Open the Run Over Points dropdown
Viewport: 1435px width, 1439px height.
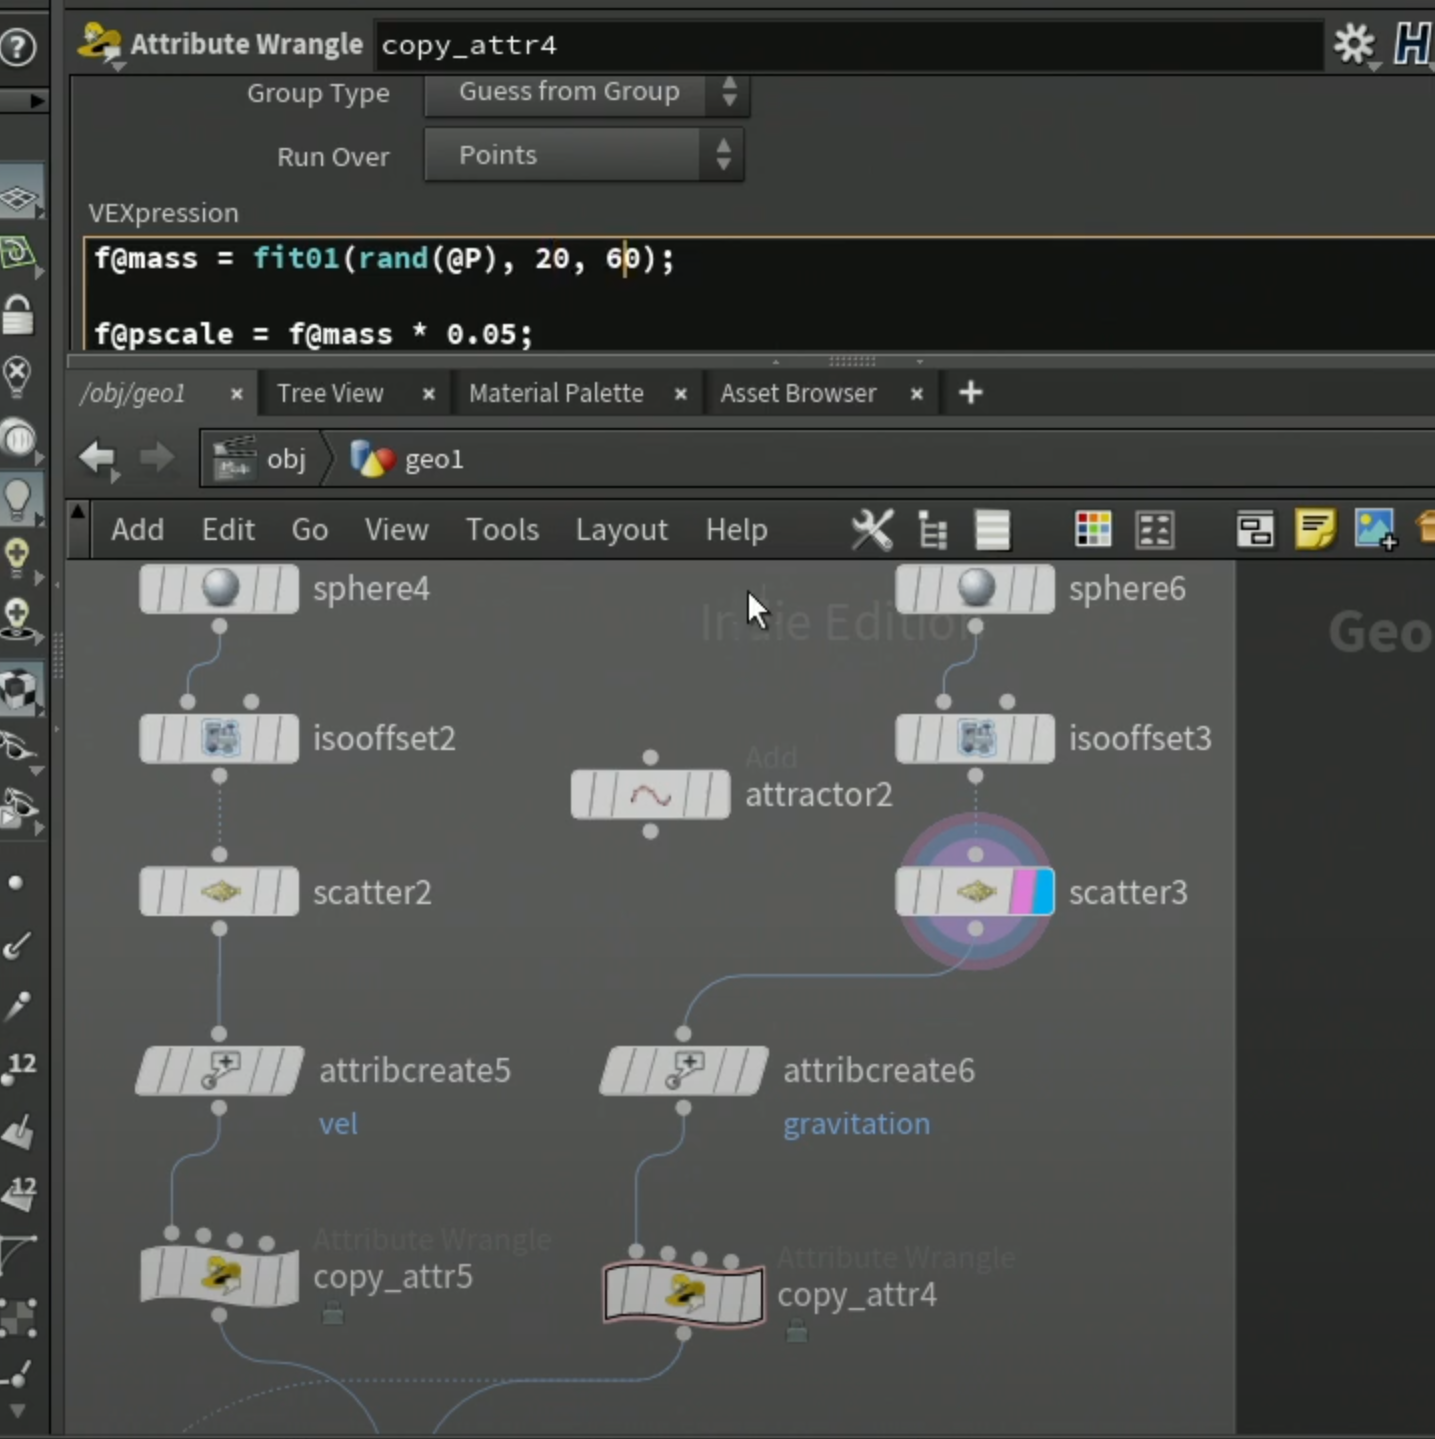[x=584, y=155]
